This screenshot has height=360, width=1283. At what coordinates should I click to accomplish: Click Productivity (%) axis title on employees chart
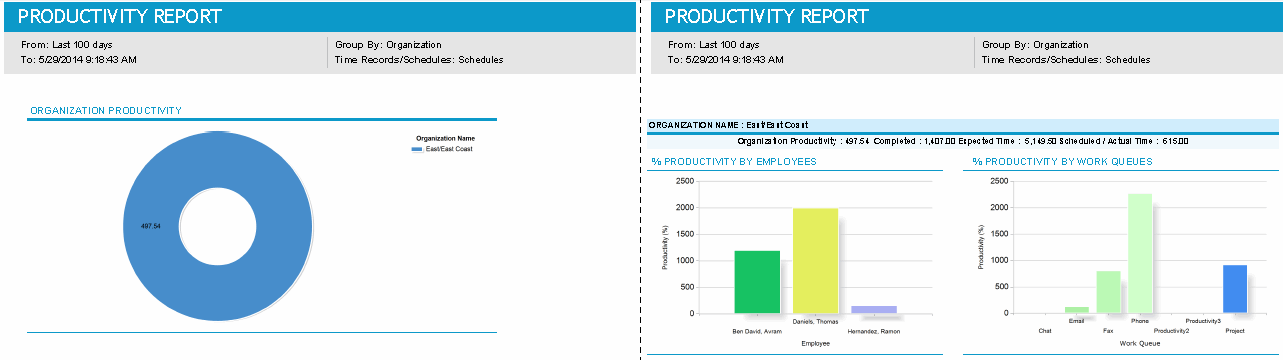[x=665, y=247]
